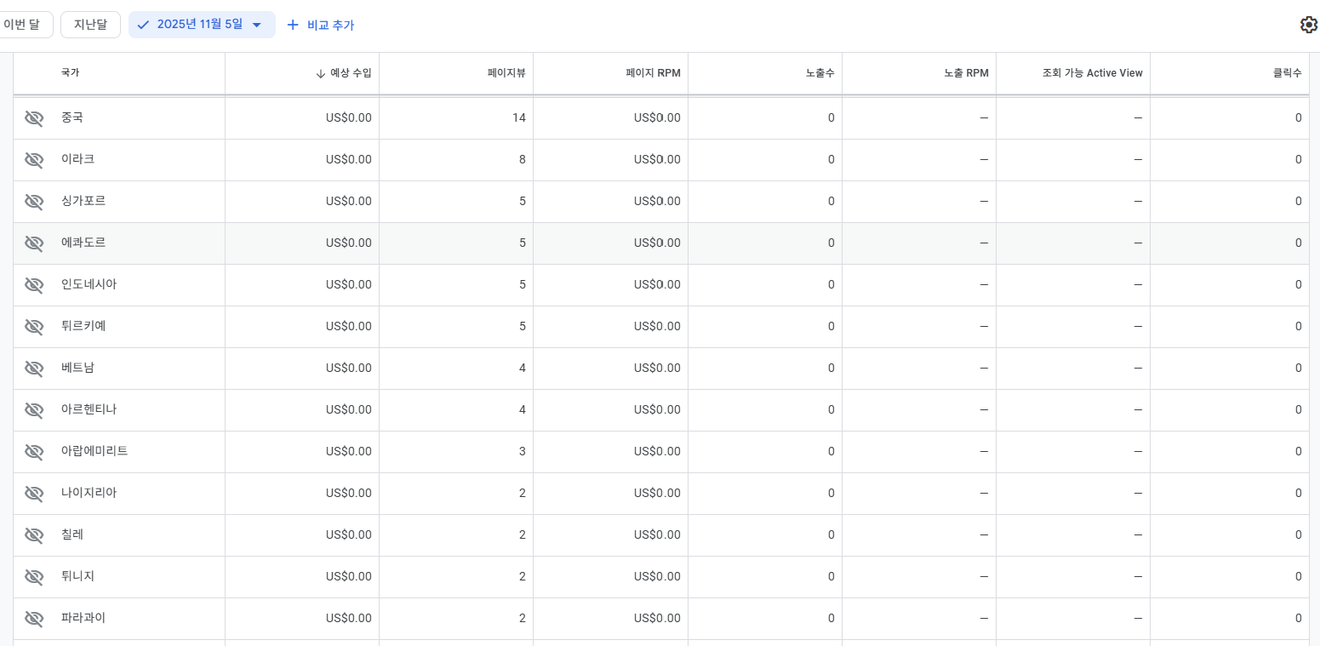This screenshot has height=646, width=1320.
Task: Select the 이번 달 date range
Action: click(x=22, y=25)
